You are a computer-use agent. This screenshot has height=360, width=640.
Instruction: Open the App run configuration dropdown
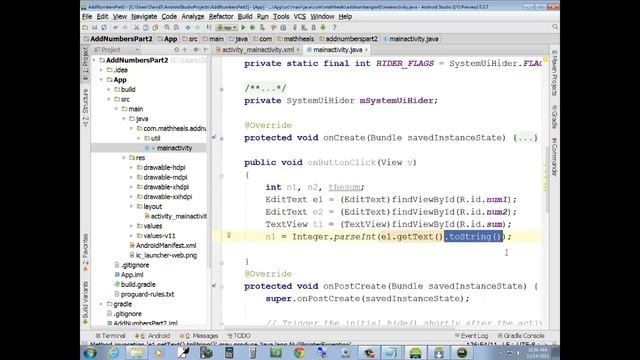click(x=227, y=27)
